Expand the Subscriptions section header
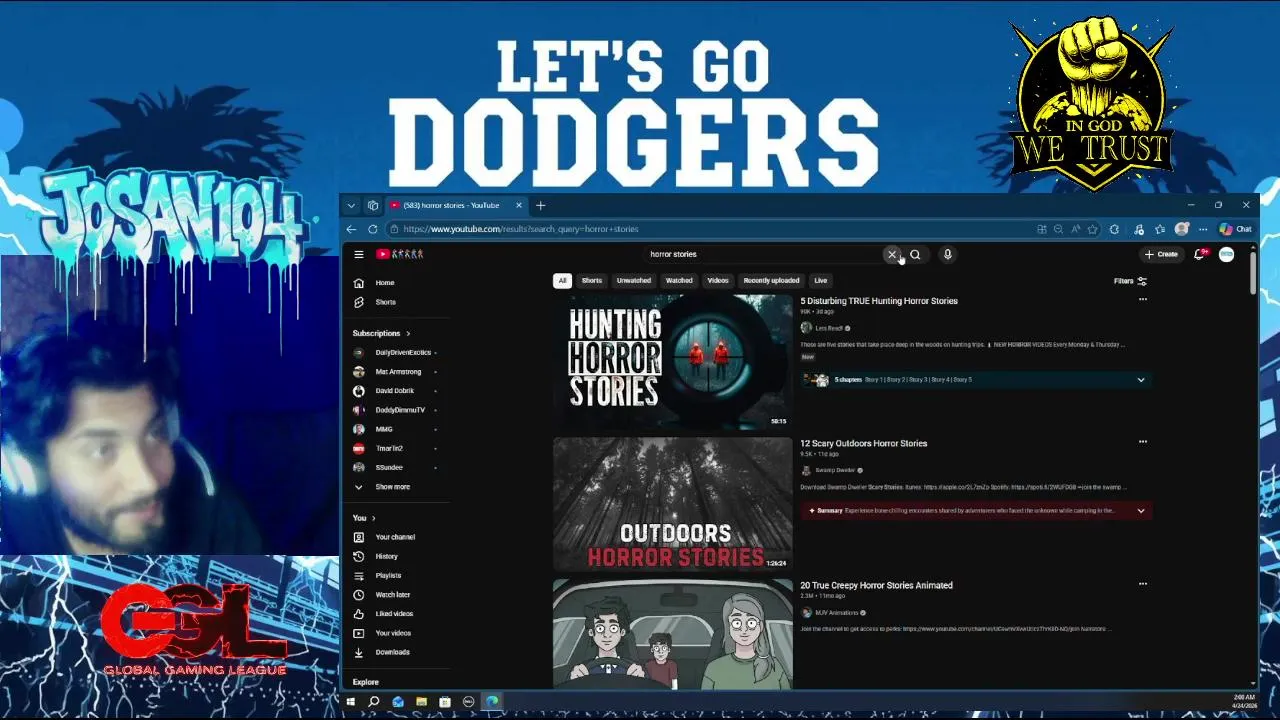Screen dimensions: 1280x720 tap(381, 333)
